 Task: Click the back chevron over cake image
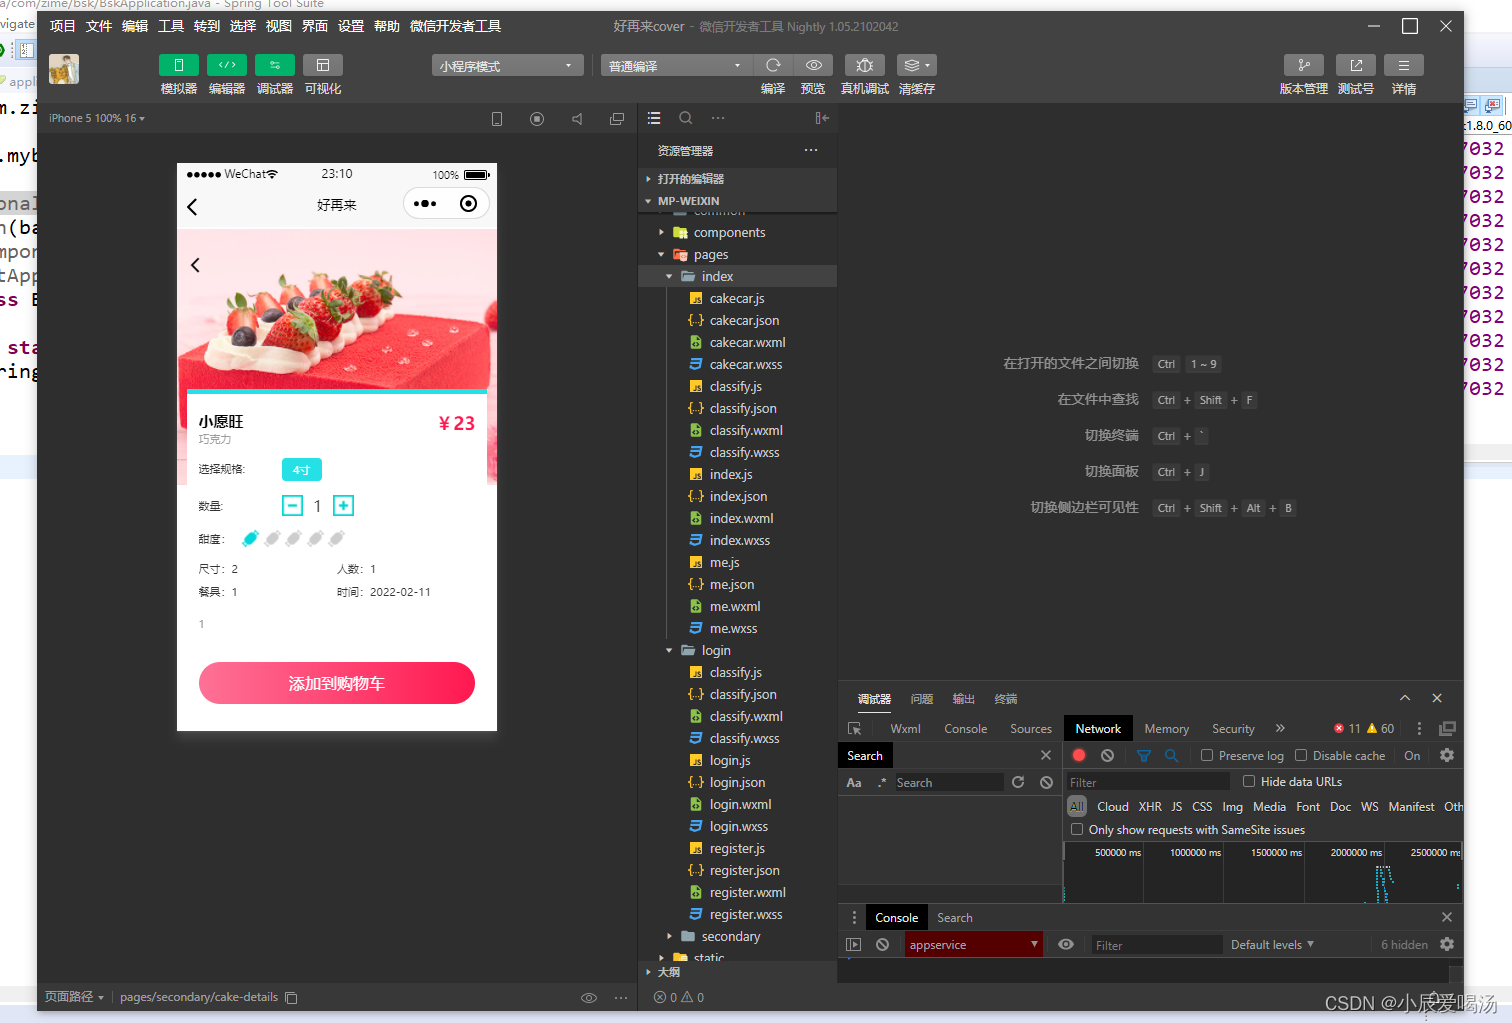point(195,265)
